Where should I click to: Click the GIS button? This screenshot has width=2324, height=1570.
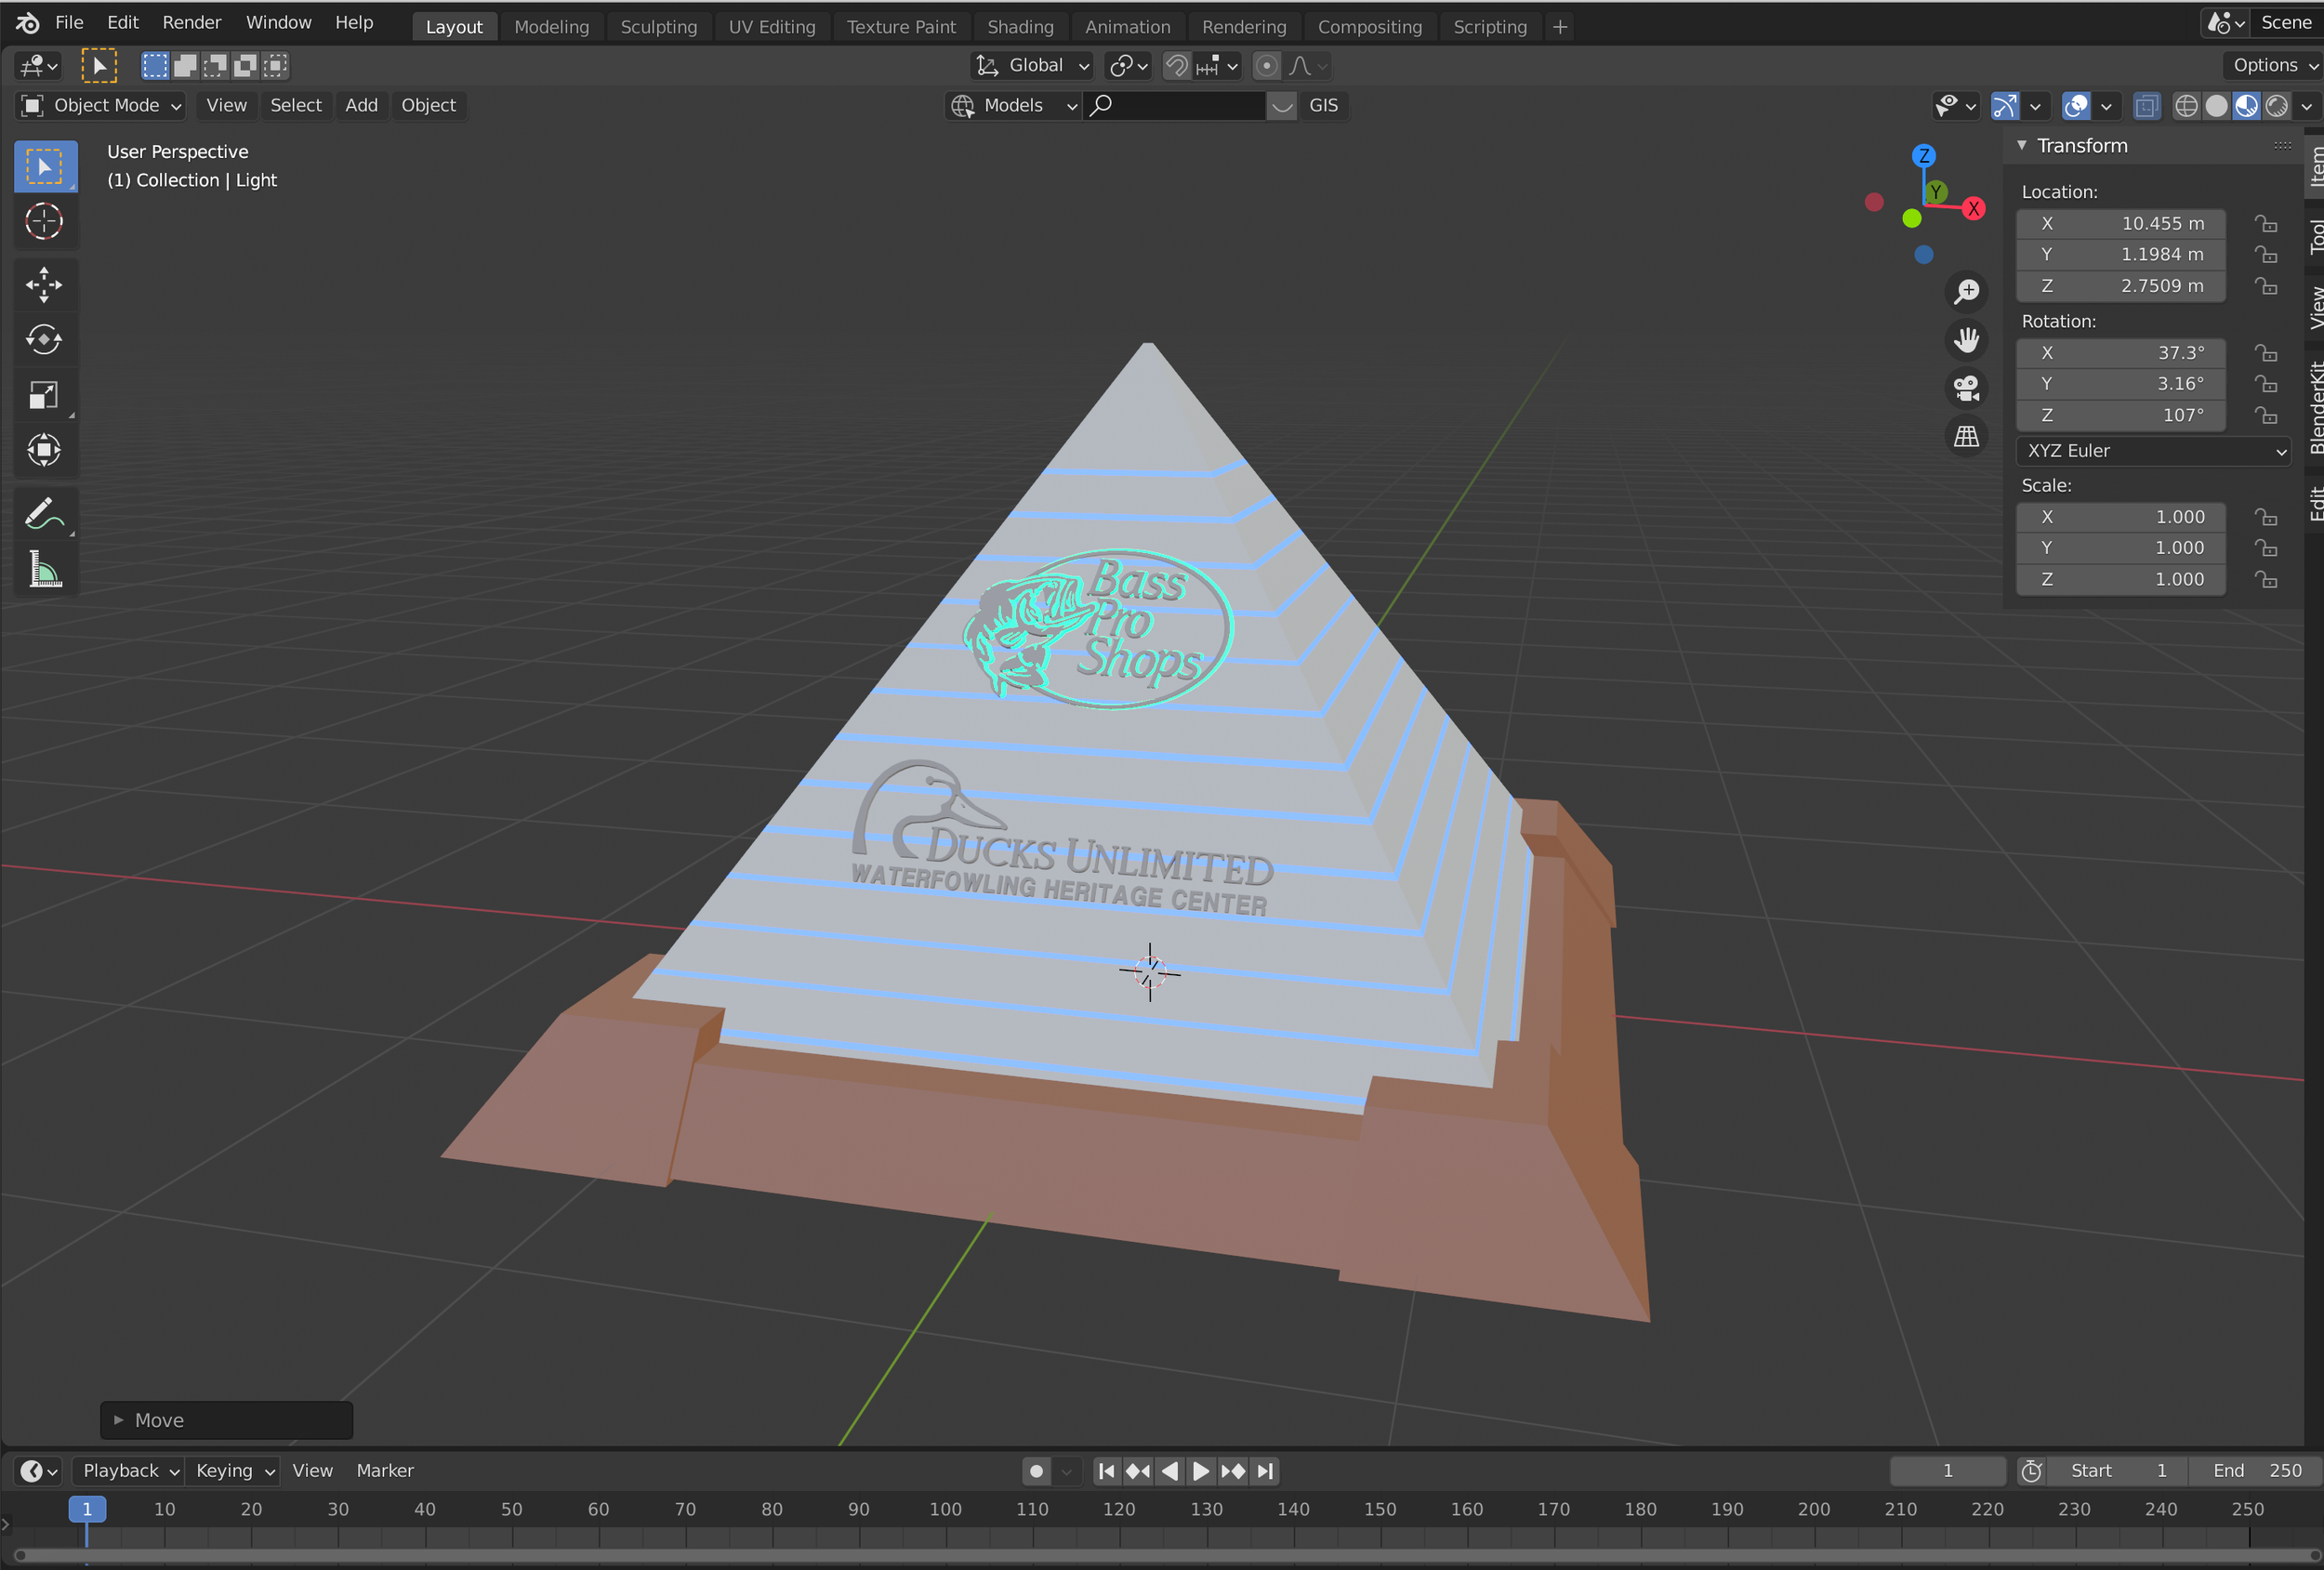pyautogui.click(x=1323, y=106)
